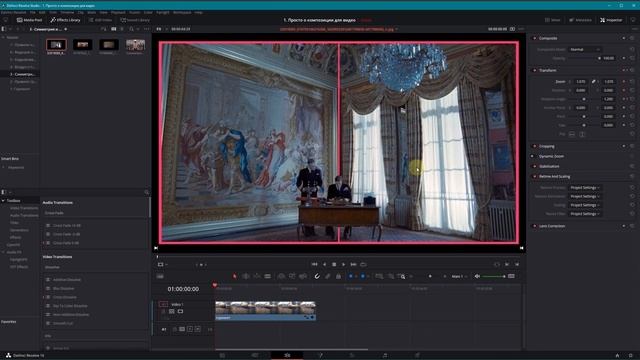Enable the Dynamic Zoom section toggle

(x=533, y=156)
